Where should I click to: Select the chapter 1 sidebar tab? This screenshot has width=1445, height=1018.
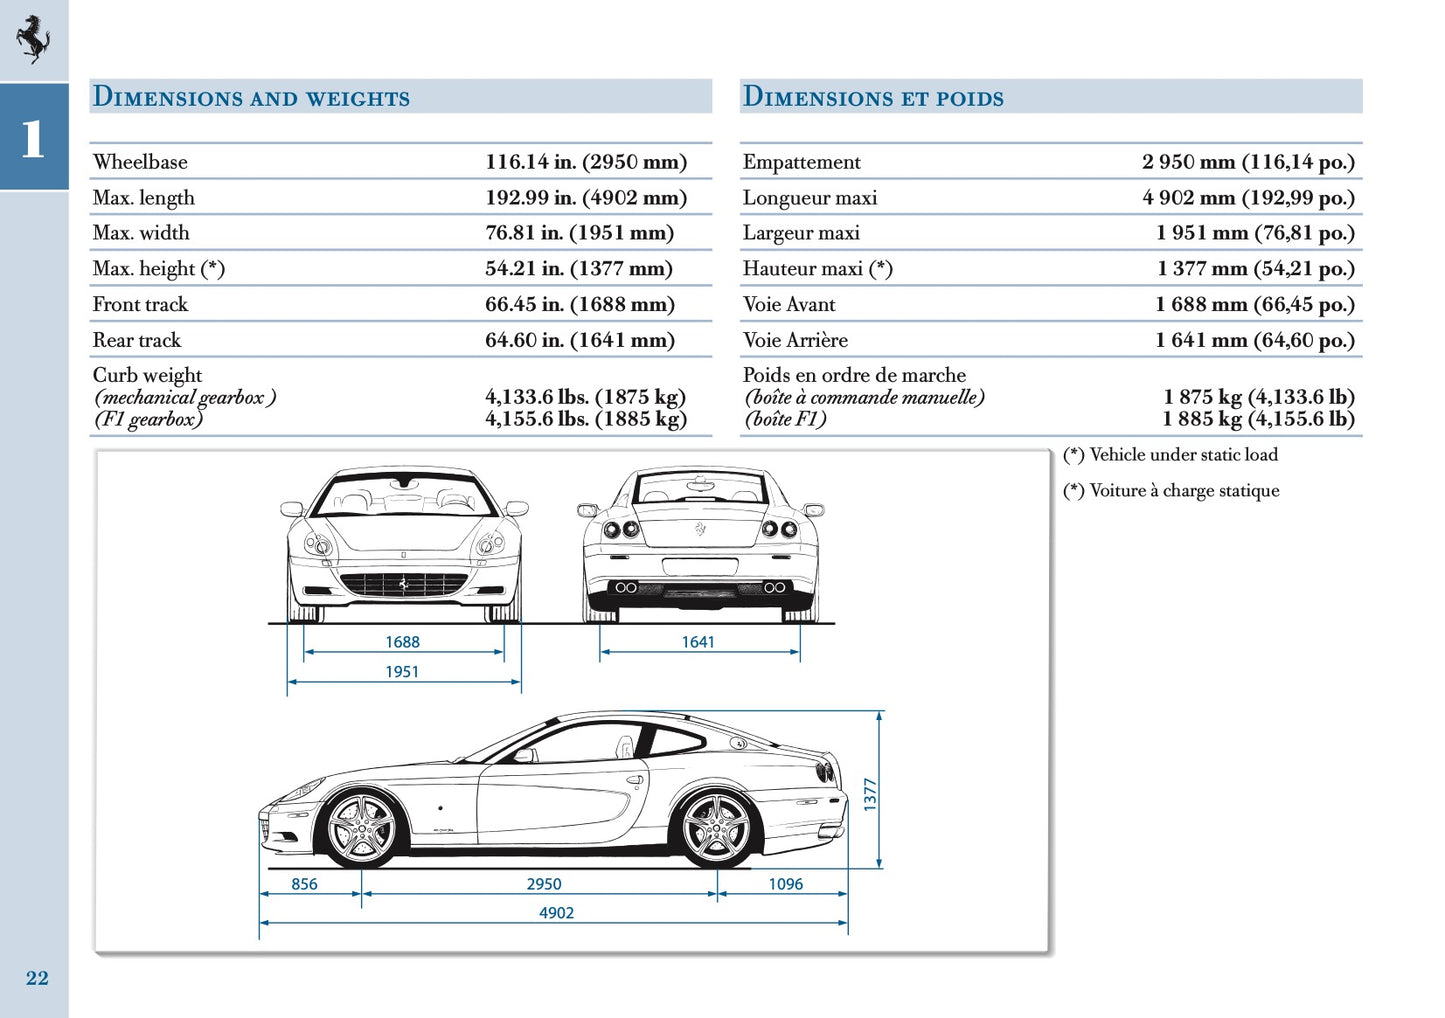(31, 140)
